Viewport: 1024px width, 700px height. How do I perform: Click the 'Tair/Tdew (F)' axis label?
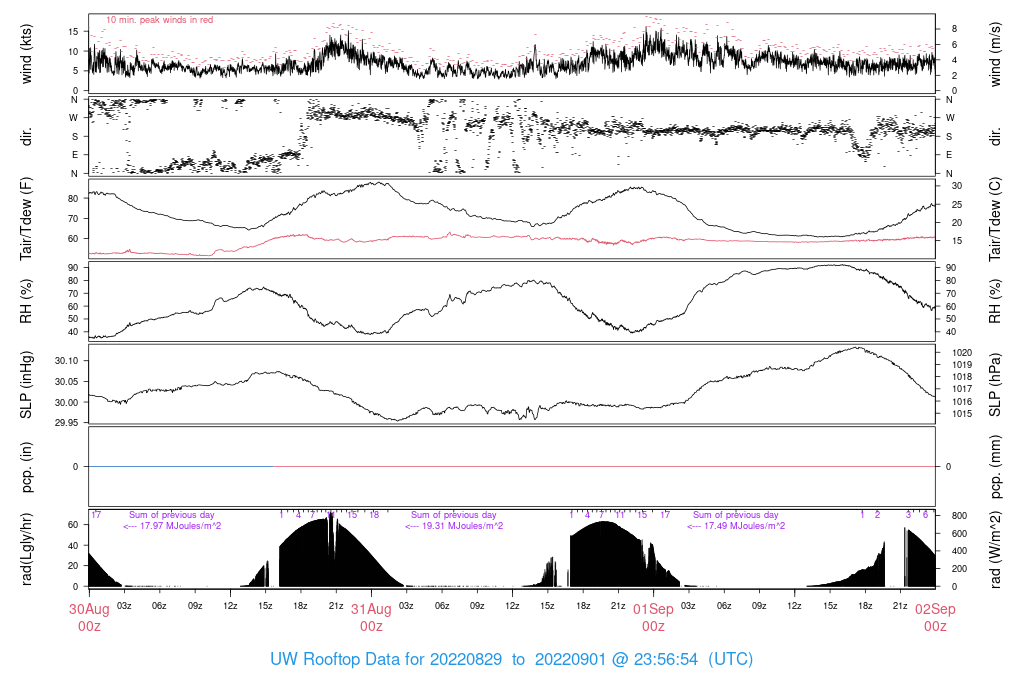point(26,219)
